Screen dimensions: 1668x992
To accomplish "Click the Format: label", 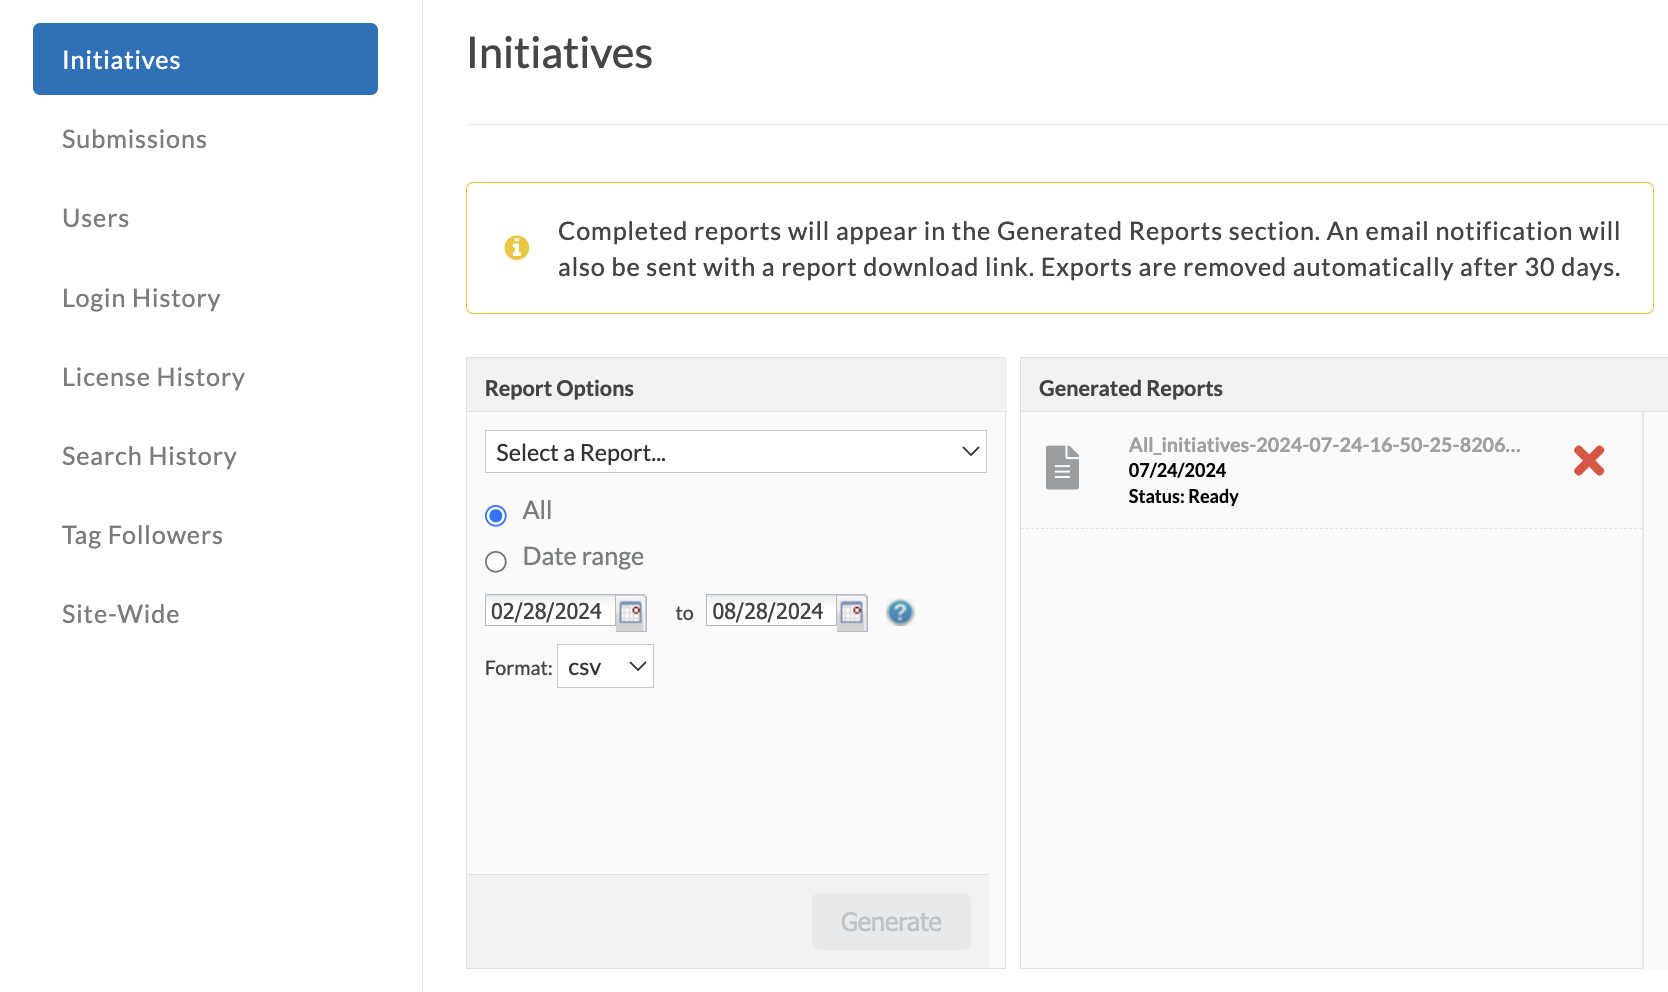I will pyautogui.click(x=518, y=668).
